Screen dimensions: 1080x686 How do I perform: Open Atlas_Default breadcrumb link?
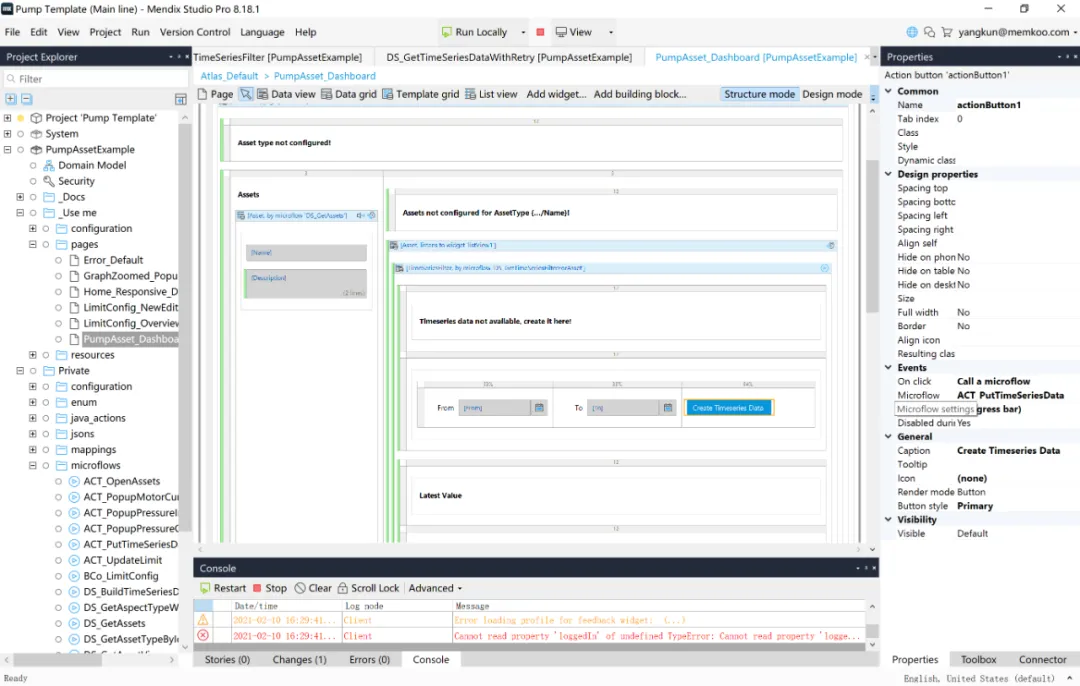coord(229,76)
